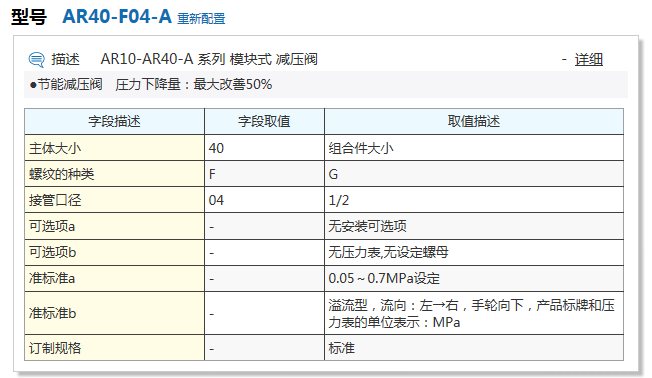Click the 取值描述 column header

point(474,121)
